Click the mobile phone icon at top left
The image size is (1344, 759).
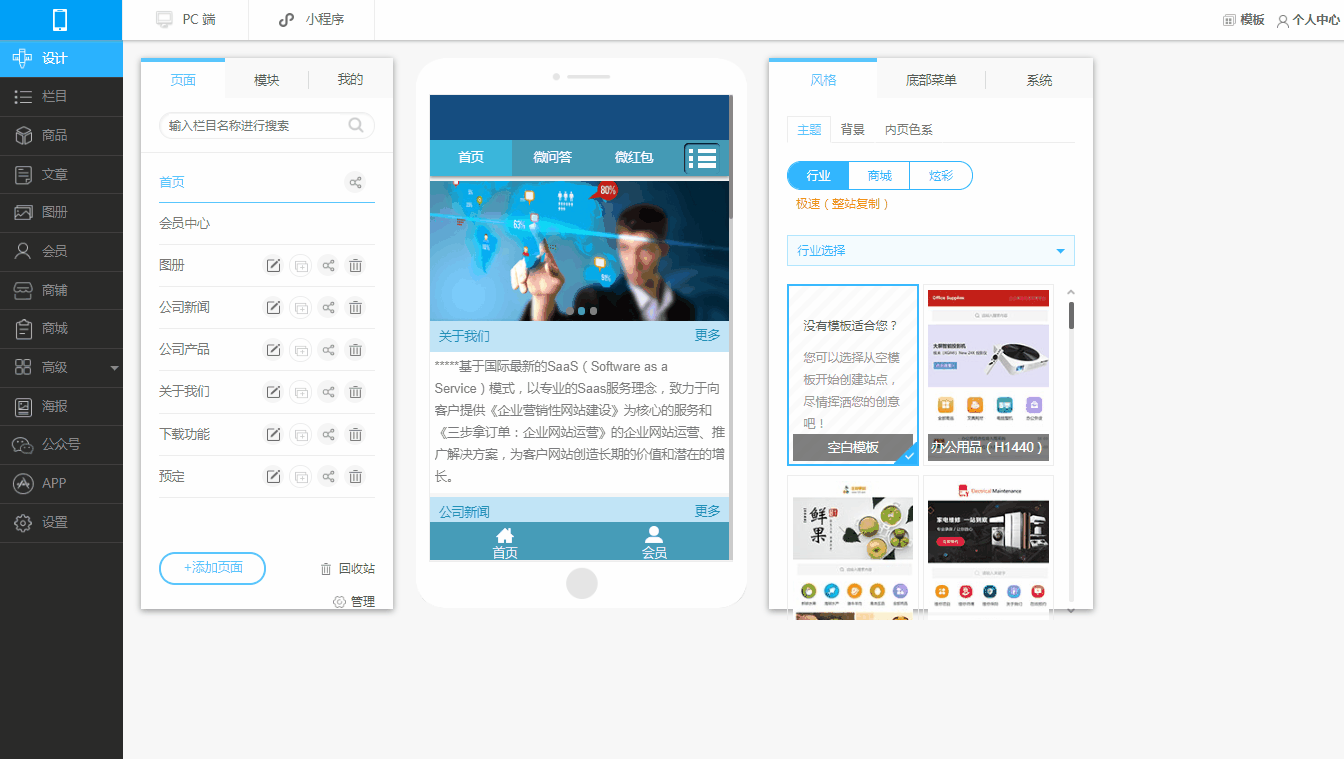coord(60,20)
